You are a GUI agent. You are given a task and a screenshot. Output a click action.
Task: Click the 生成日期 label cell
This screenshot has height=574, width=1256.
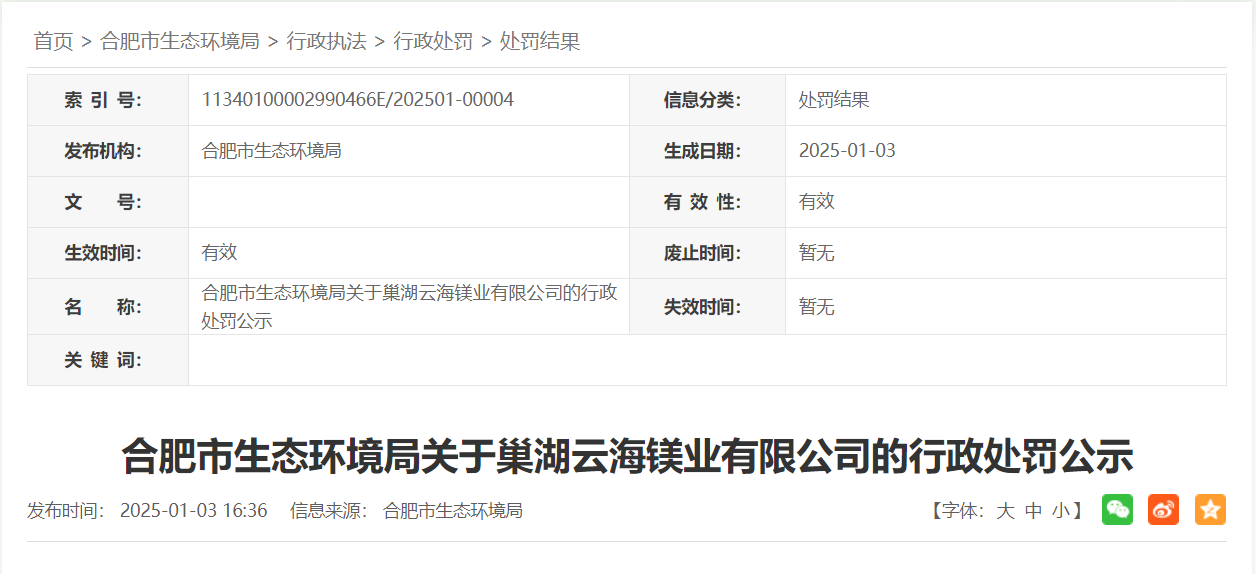[707, 151]
